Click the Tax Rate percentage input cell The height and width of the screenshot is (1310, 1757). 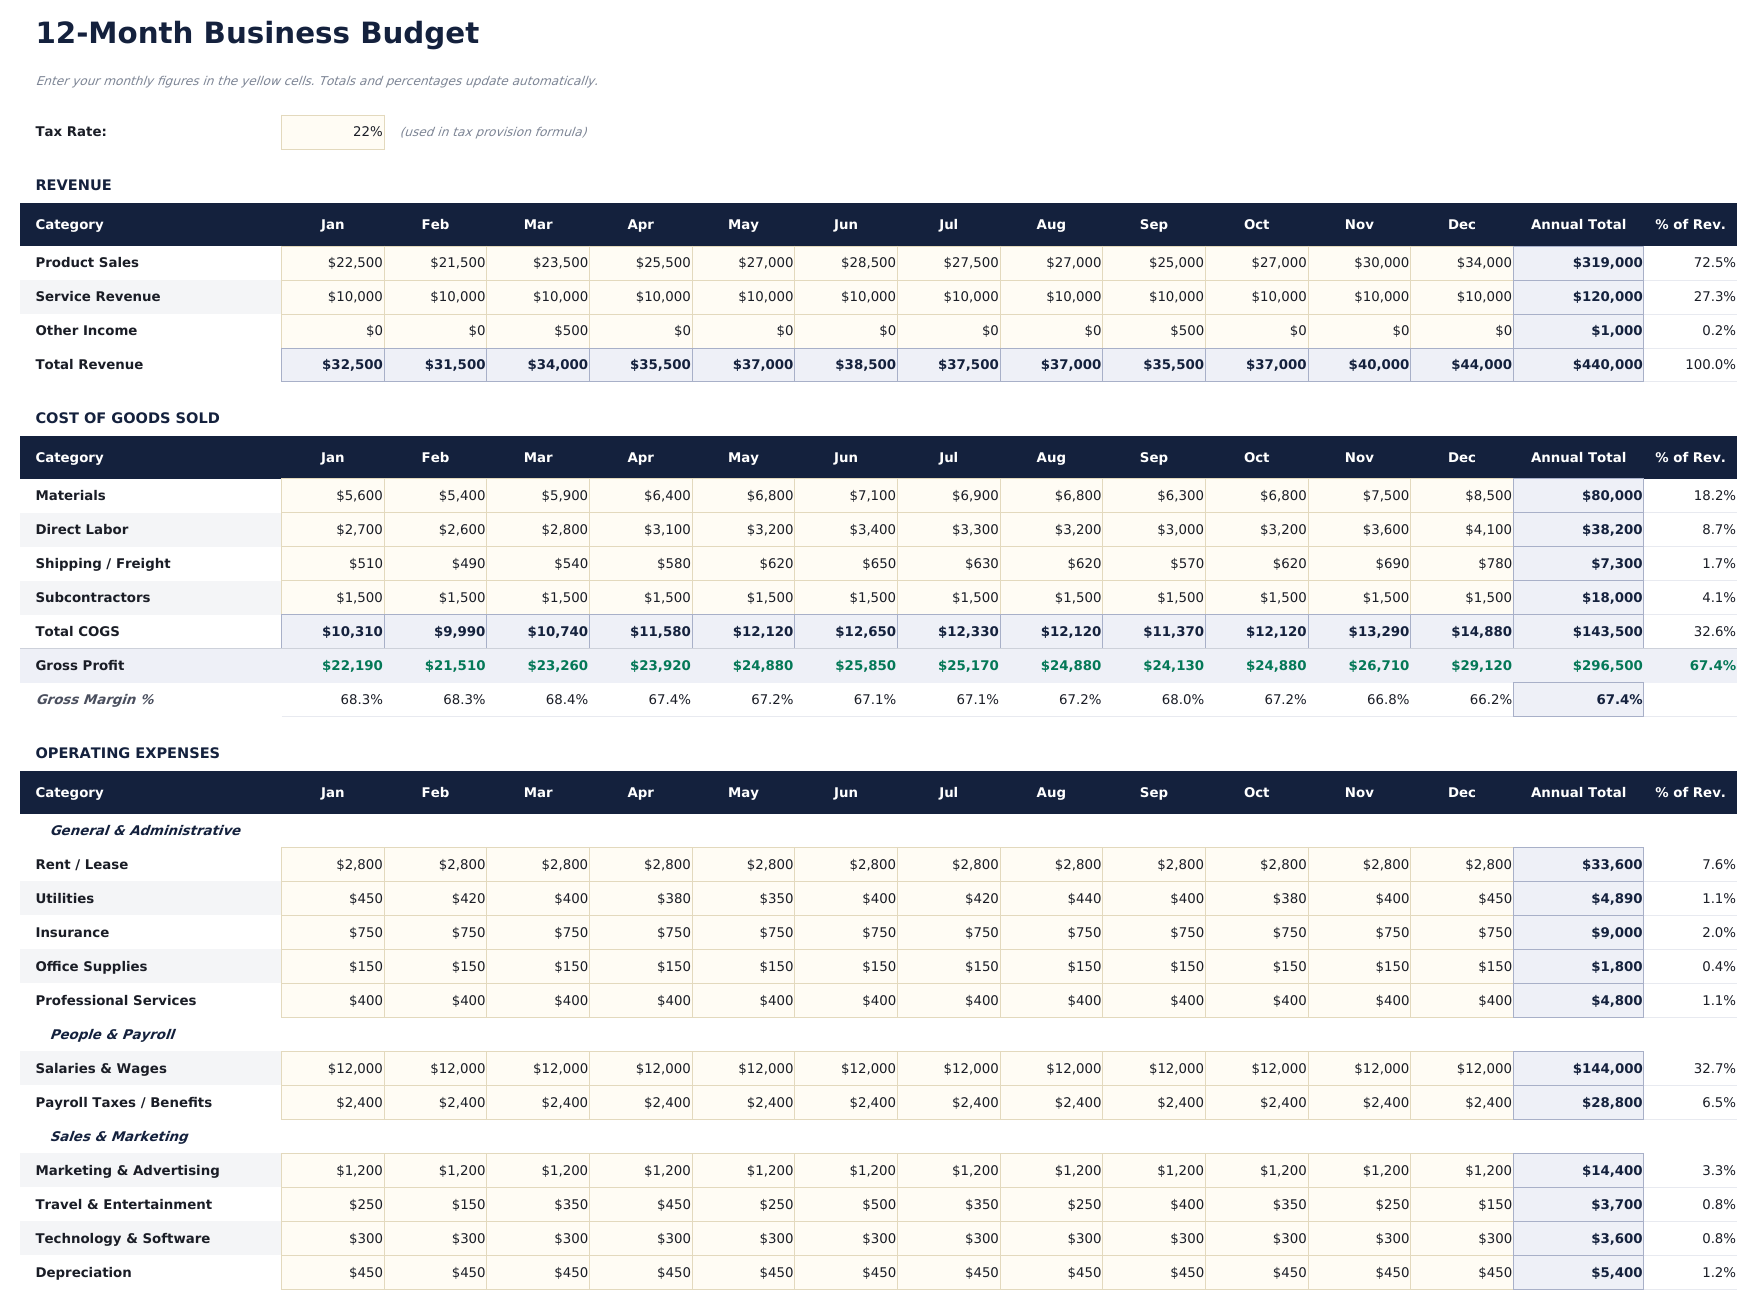[333, 131]
